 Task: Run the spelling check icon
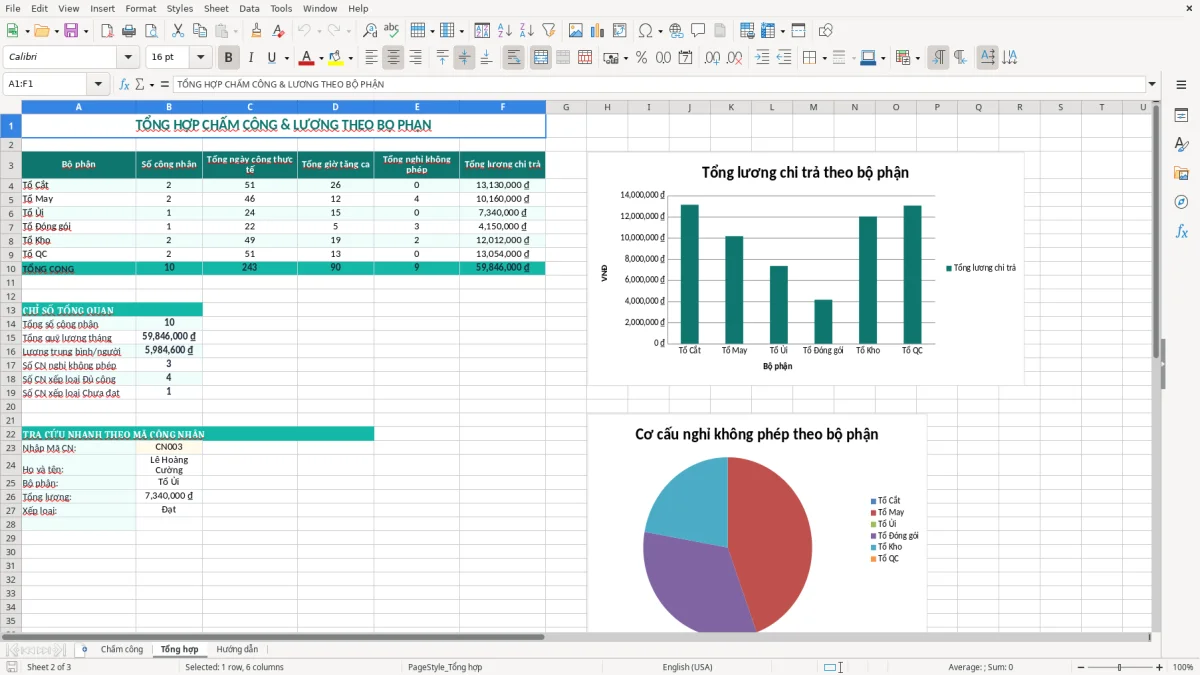click(x=392, y=31)
